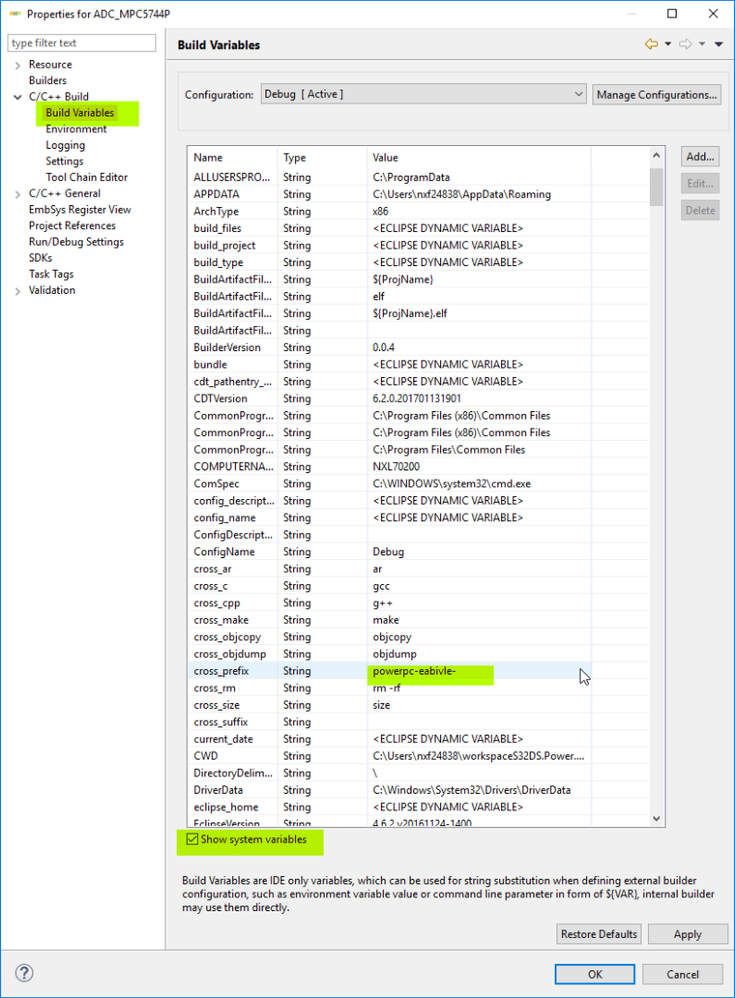Click the table scrollbar up arrow

pyautogui.click(x=657, y=155)
